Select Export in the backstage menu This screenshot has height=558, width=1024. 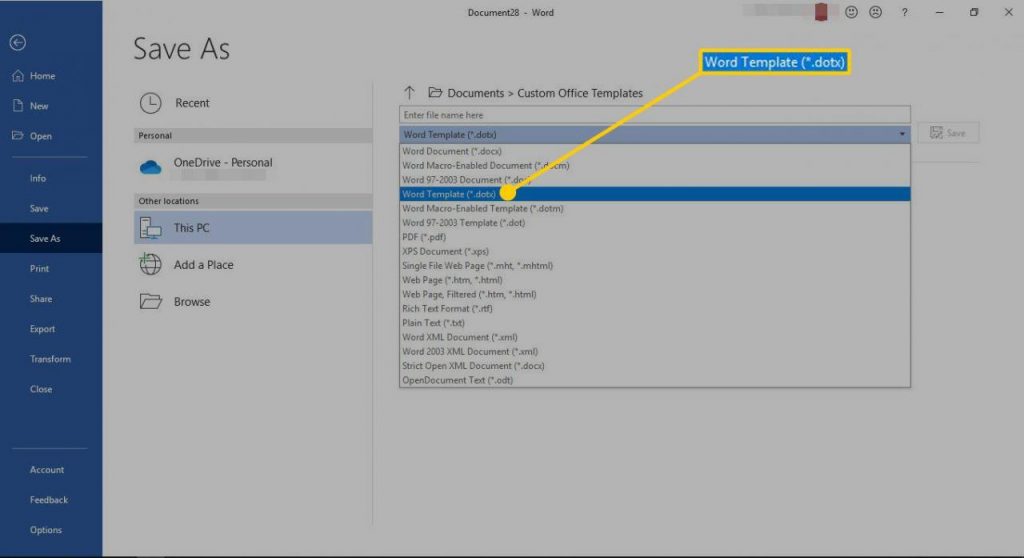pos(42,329)
